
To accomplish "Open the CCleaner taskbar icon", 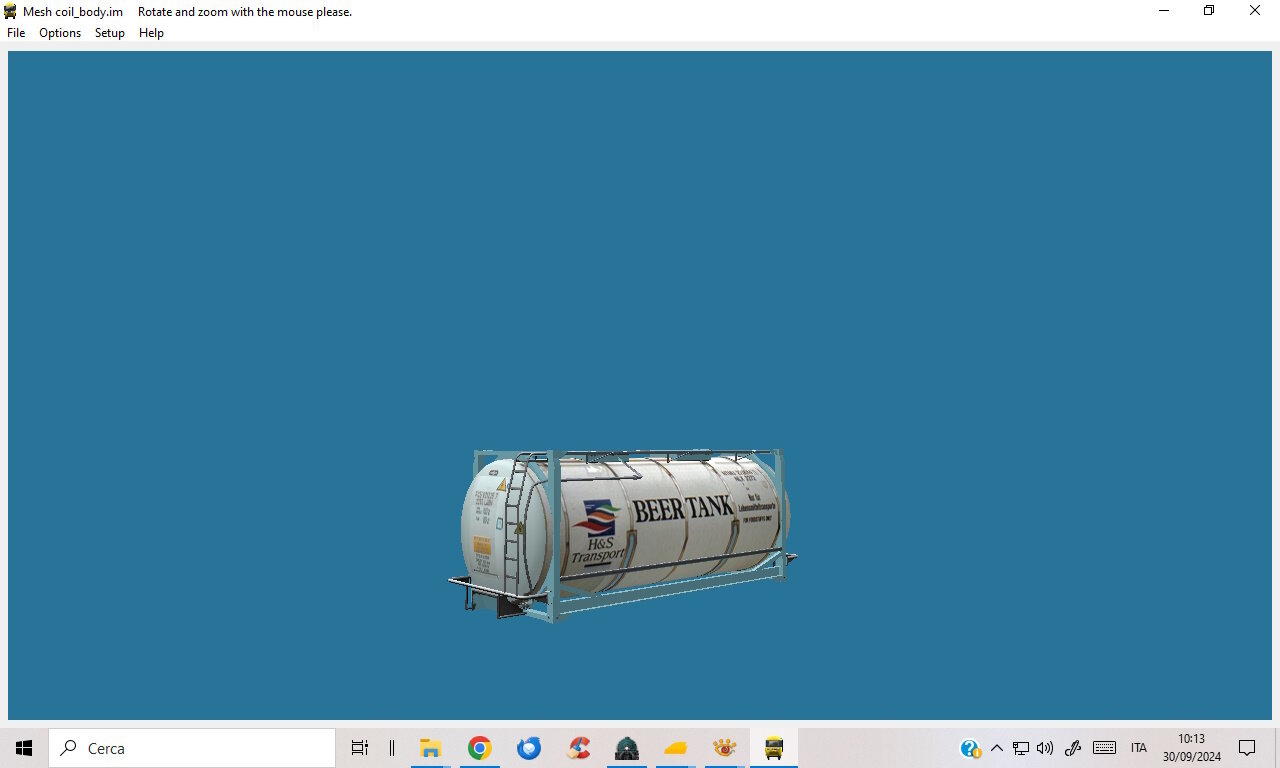I will (x=578, y=748).
